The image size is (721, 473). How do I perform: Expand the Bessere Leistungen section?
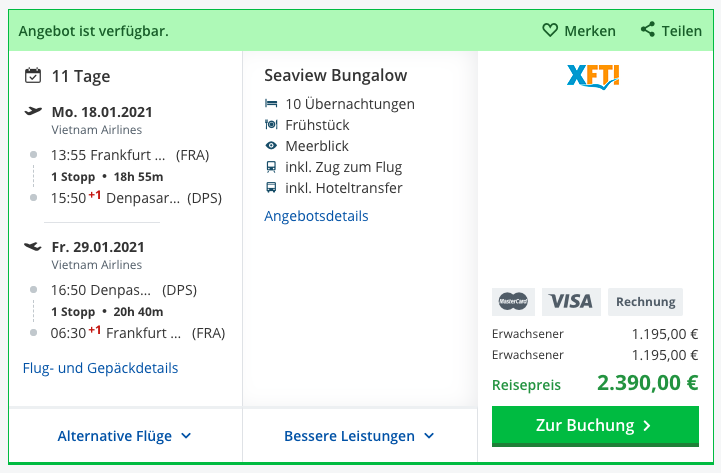coord(360,436)
